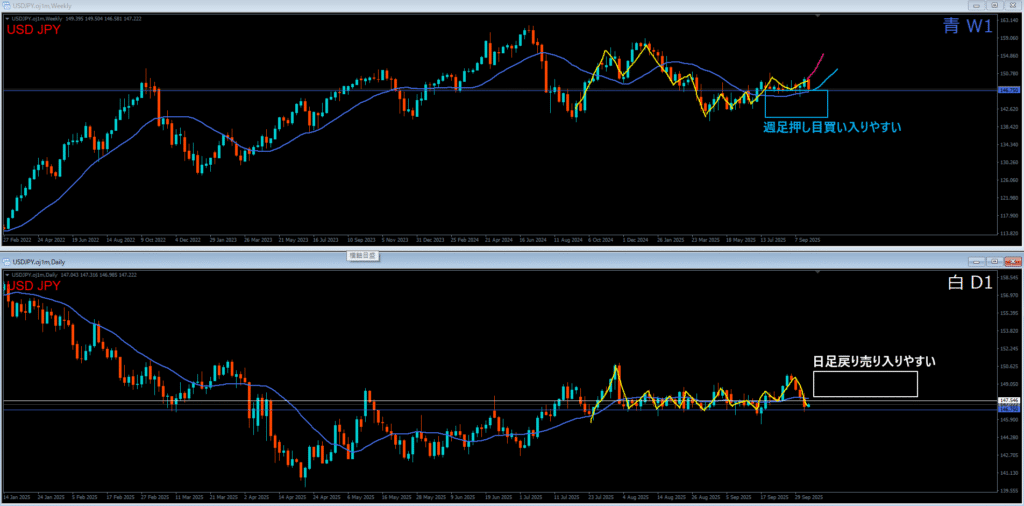Minimize the USDJPY Daily chart window
The height and width of the screenshot is (506, 1024).
tap(974, 261)
